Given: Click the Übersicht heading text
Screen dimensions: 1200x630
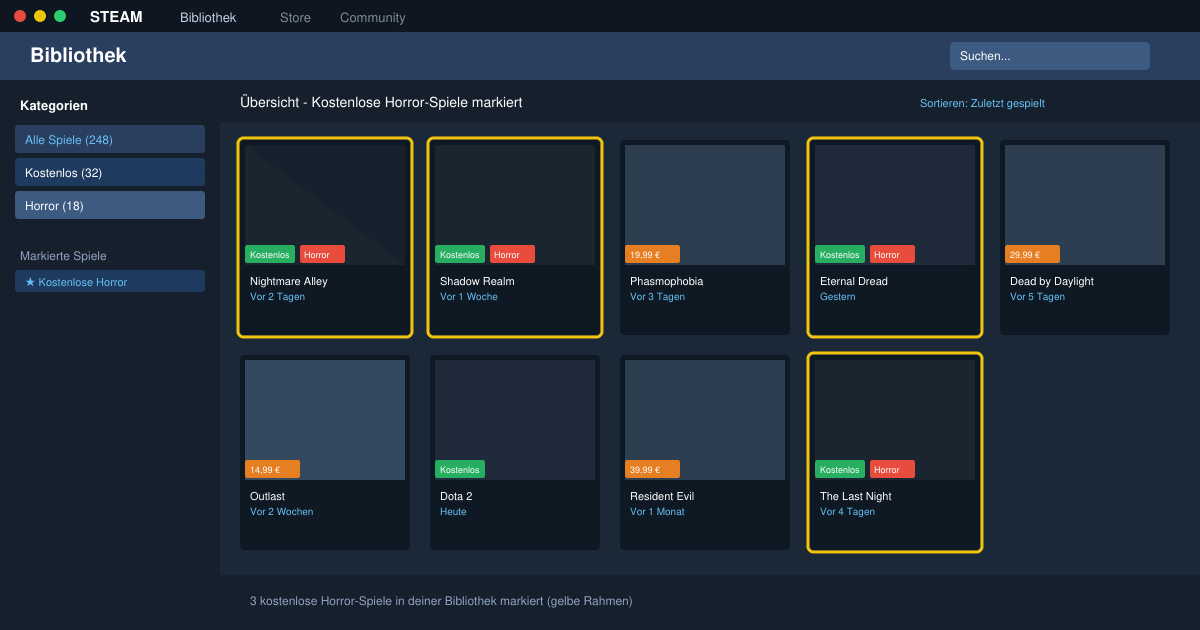Looking at the screenshot, I should (381, 102).
